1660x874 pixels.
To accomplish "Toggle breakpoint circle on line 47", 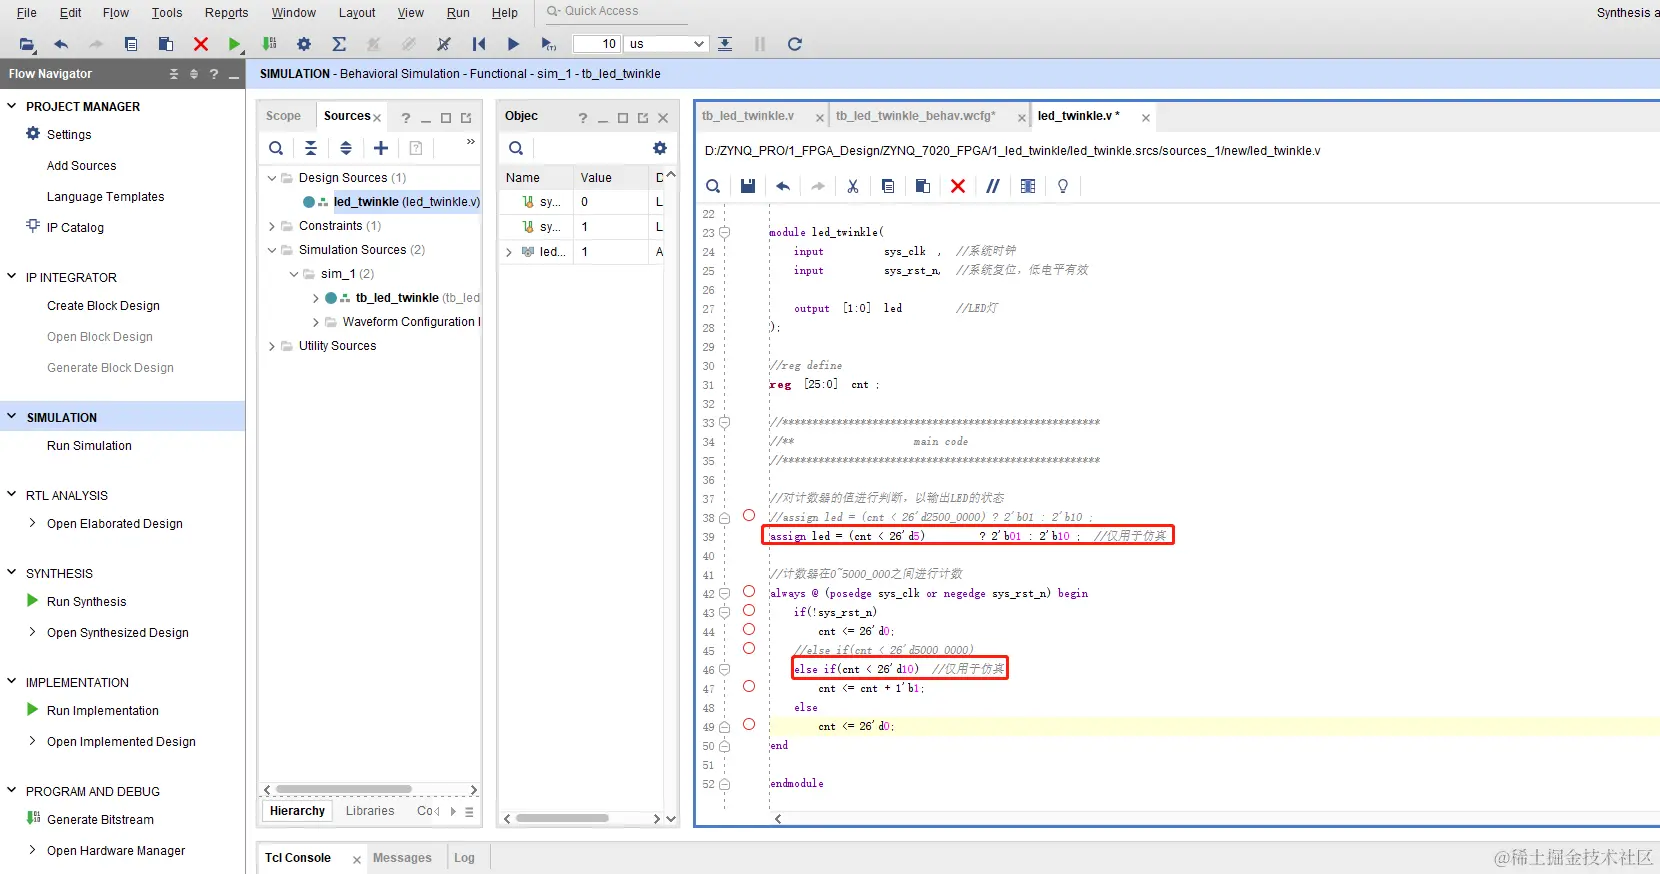I will (749, 687).
